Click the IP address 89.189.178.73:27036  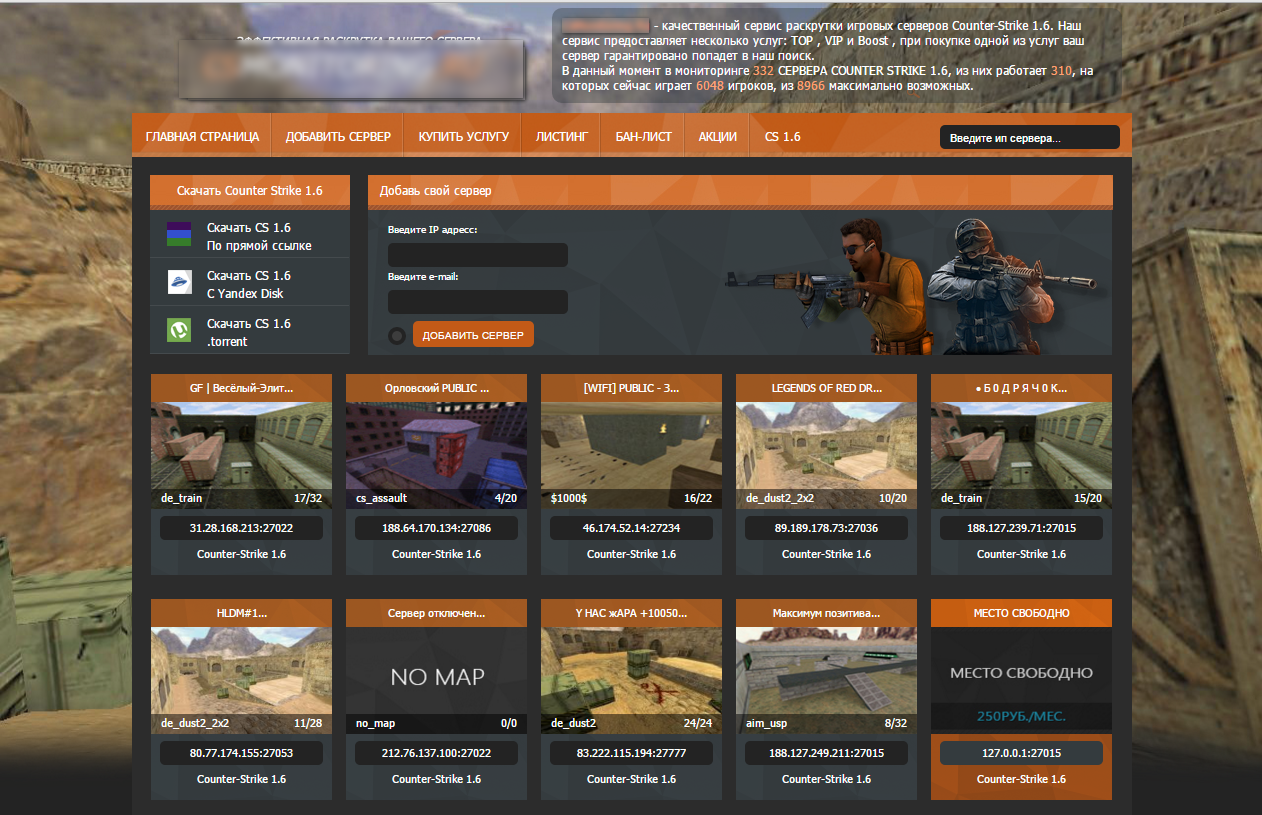point(826,528)
